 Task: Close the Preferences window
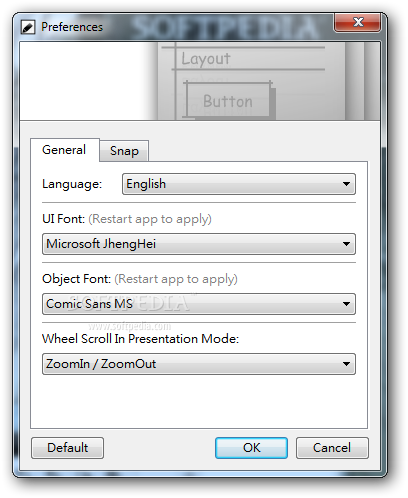click(x=357, y=22)
